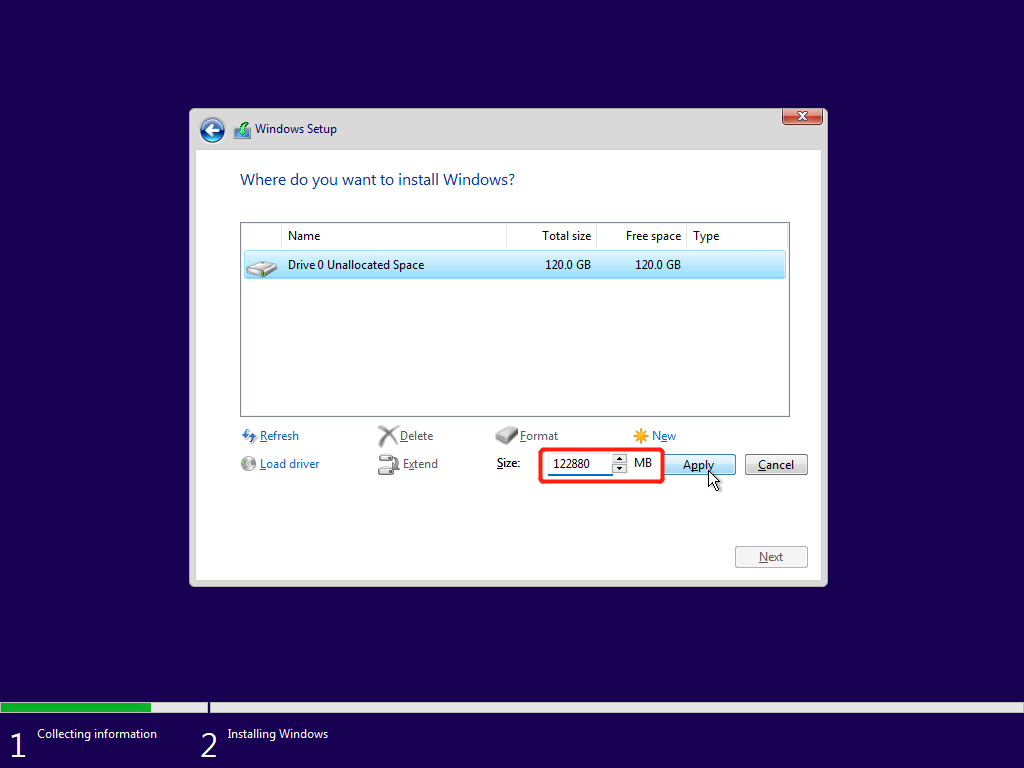Click the Extend partition option

coord(420,464)
